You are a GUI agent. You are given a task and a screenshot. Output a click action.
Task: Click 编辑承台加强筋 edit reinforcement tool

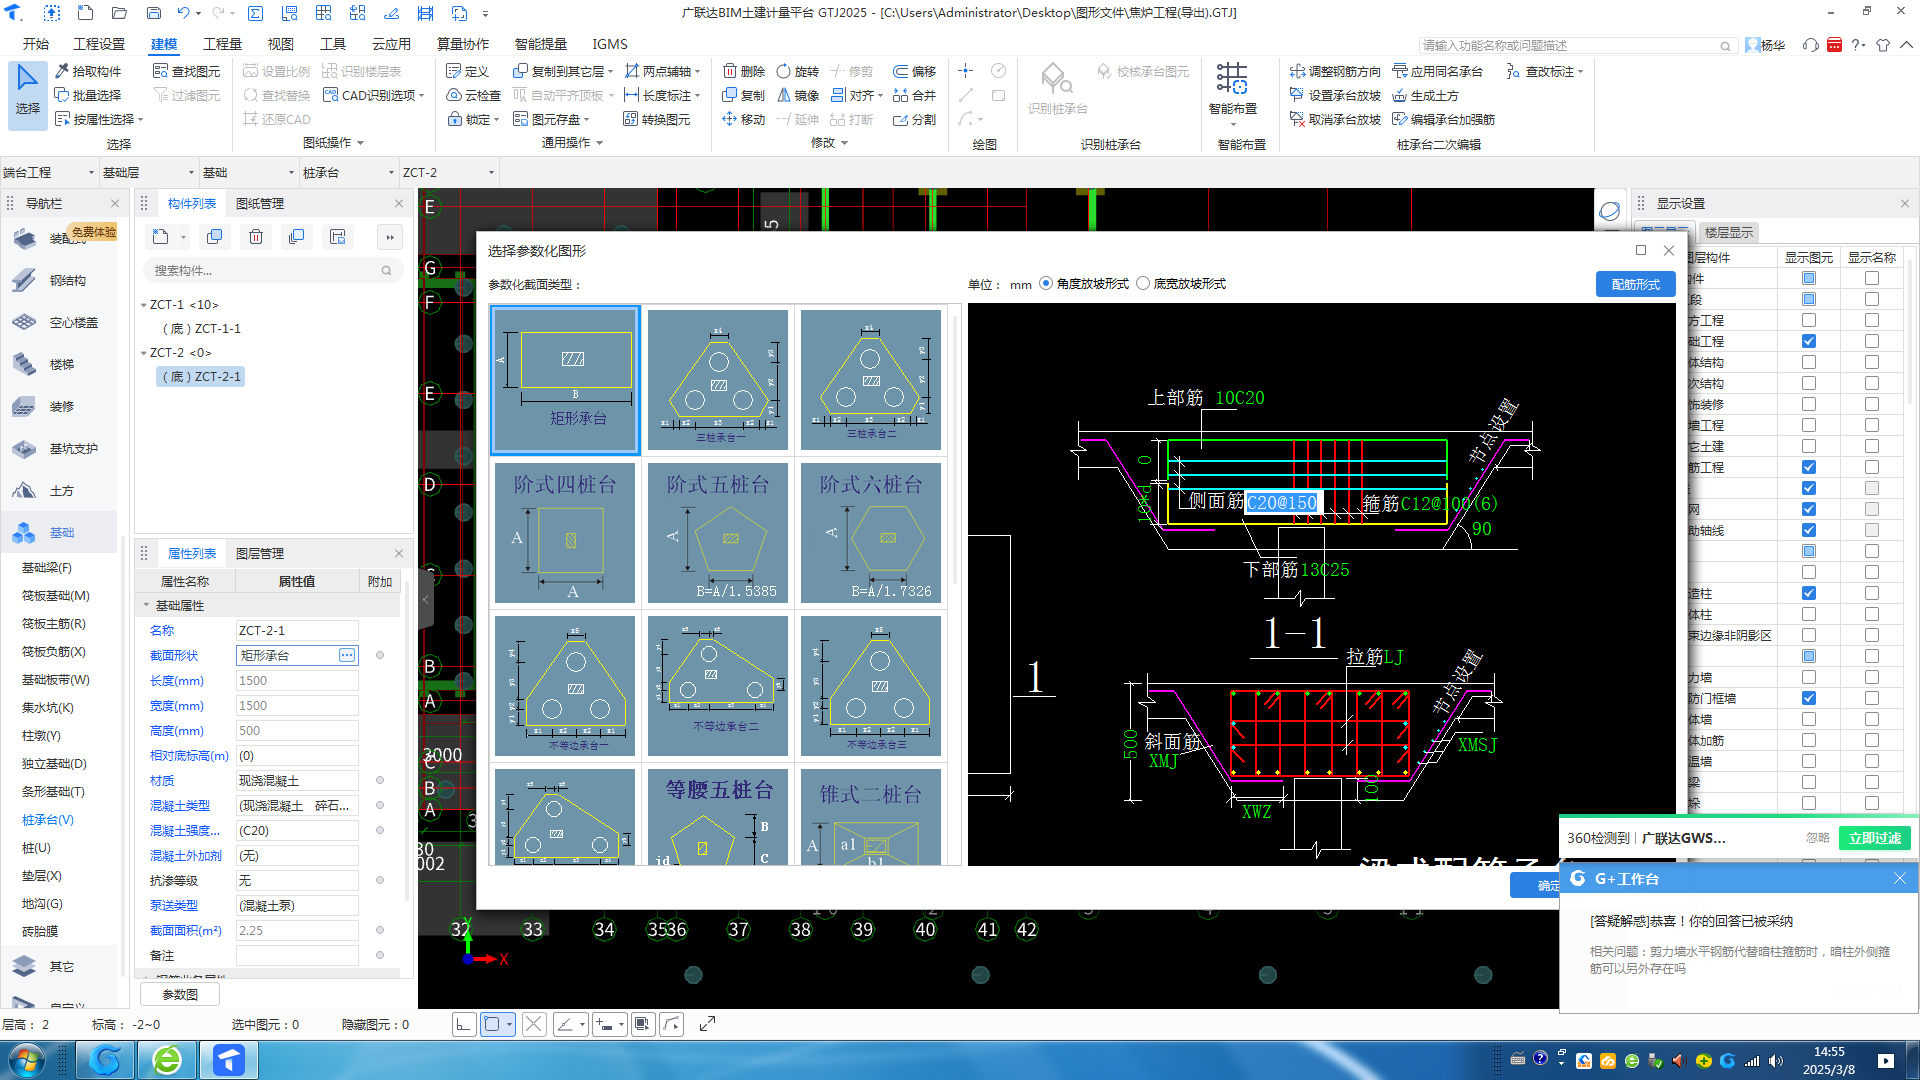(x=1443, y=119)
